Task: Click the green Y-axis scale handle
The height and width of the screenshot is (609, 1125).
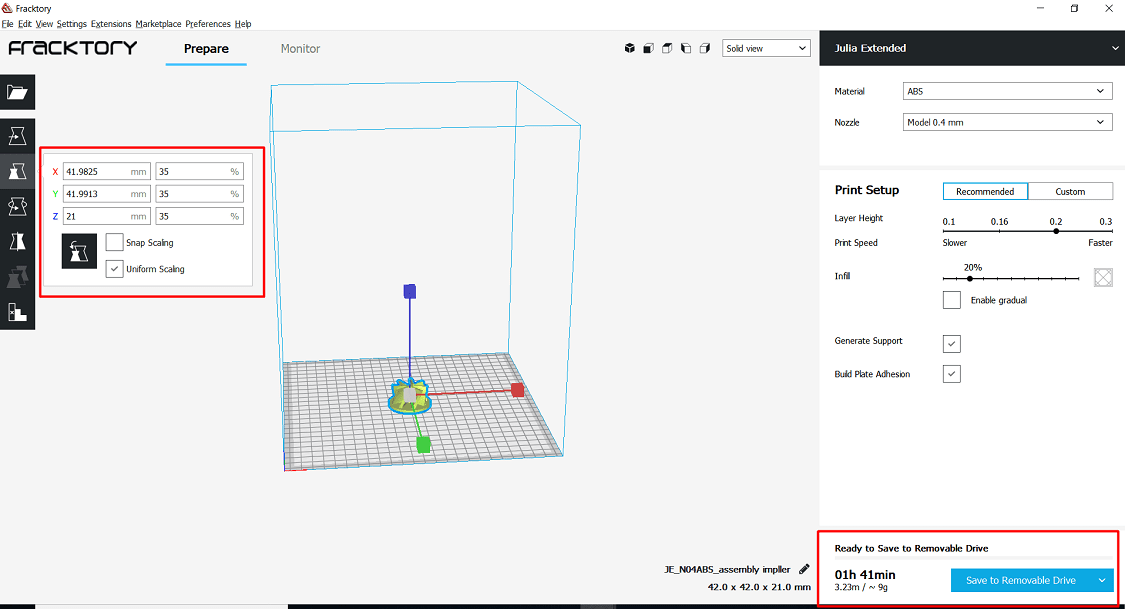Action: pyautogui.click(x=423, y=445)
